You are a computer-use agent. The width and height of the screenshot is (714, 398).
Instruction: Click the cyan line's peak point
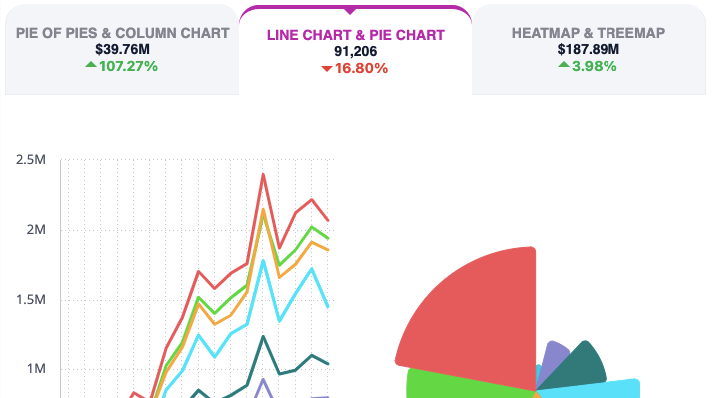[x=263, y=260]
